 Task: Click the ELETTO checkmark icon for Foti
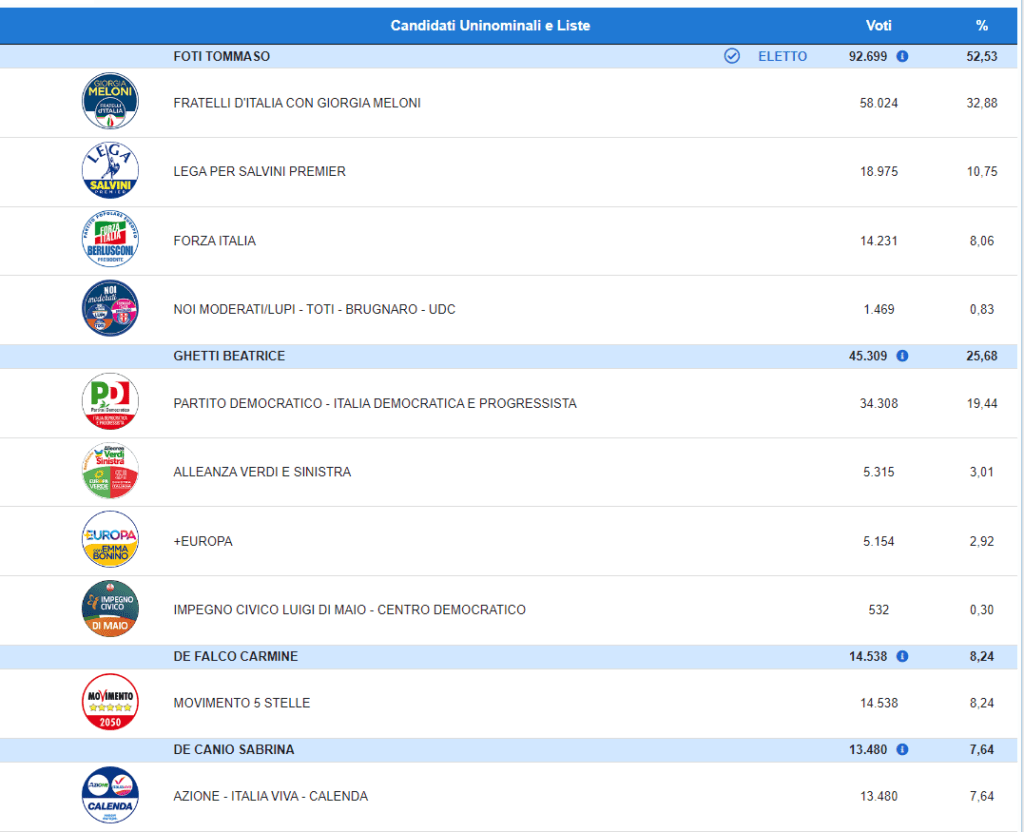tap(732, 56)
